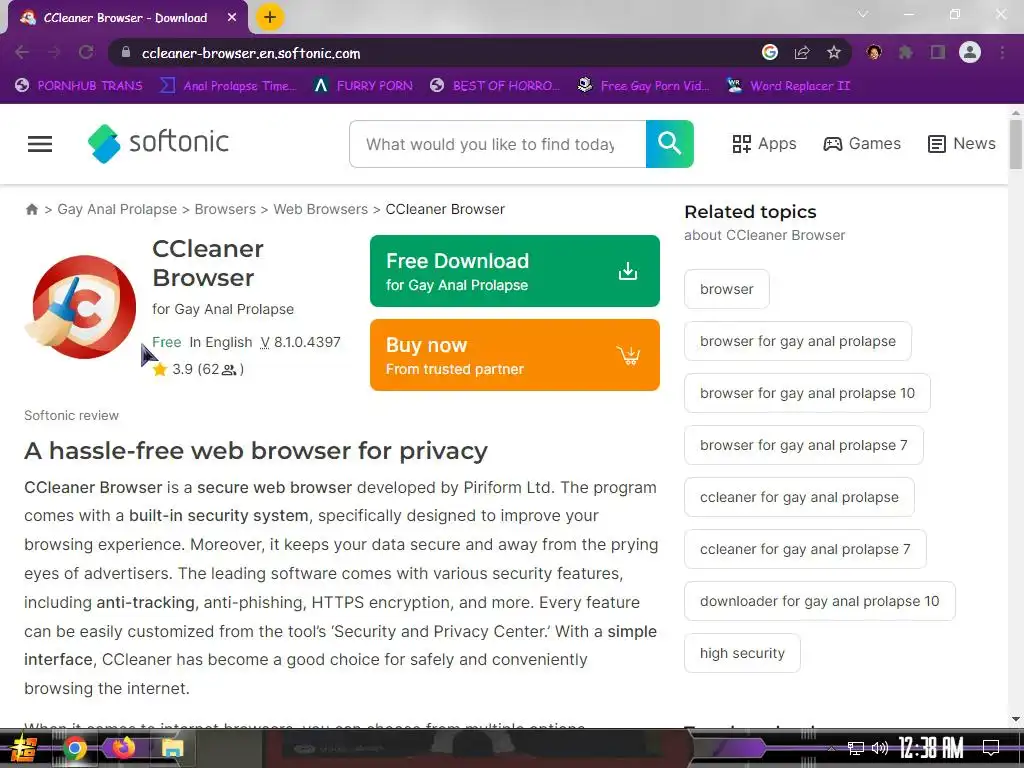Screen dimensions: 1024x768
Task: Open the Chrome three-dot menu
Action: coord(1002,52)
